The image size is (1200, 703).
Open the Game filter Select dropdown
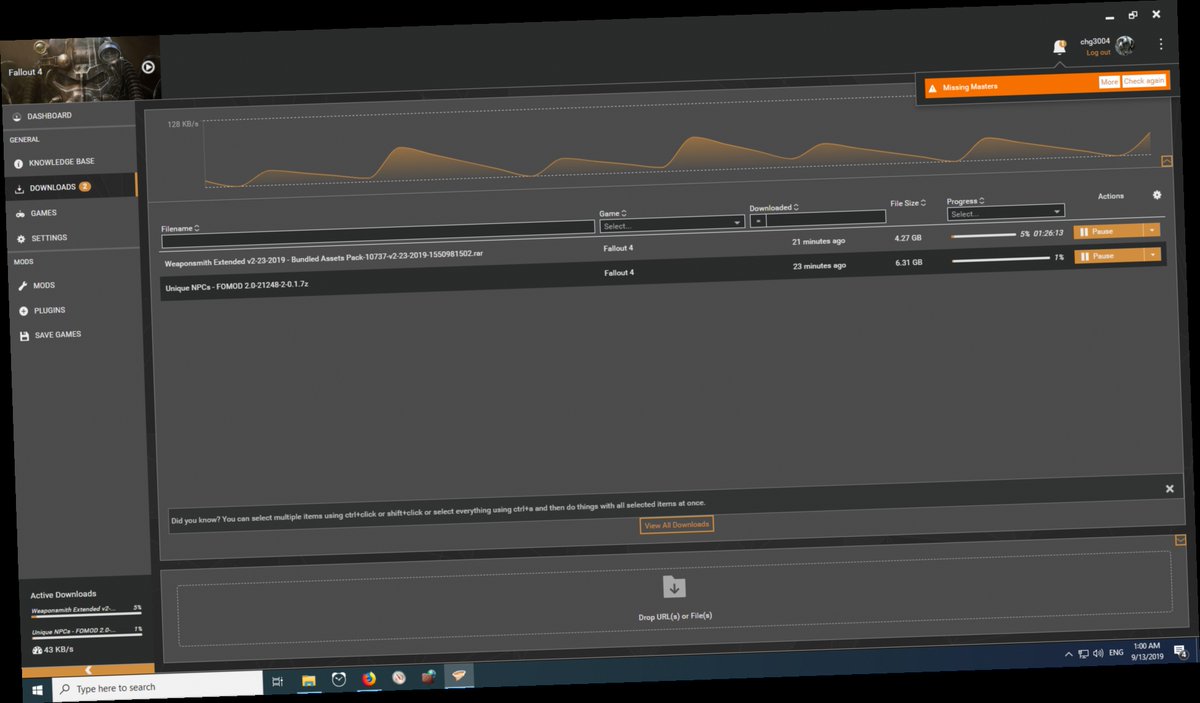(x=671, y=222)
